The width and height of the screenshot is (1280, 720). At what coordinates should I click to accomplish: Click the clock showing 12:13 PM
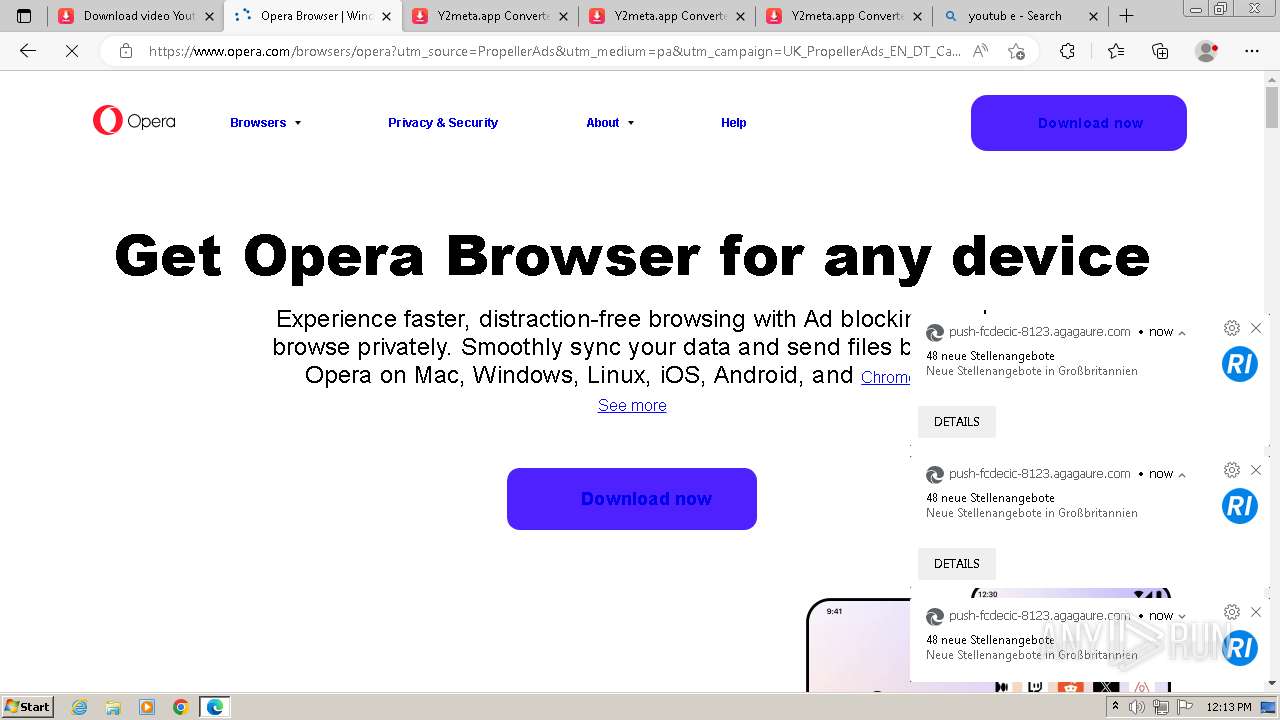[1228, 707]
